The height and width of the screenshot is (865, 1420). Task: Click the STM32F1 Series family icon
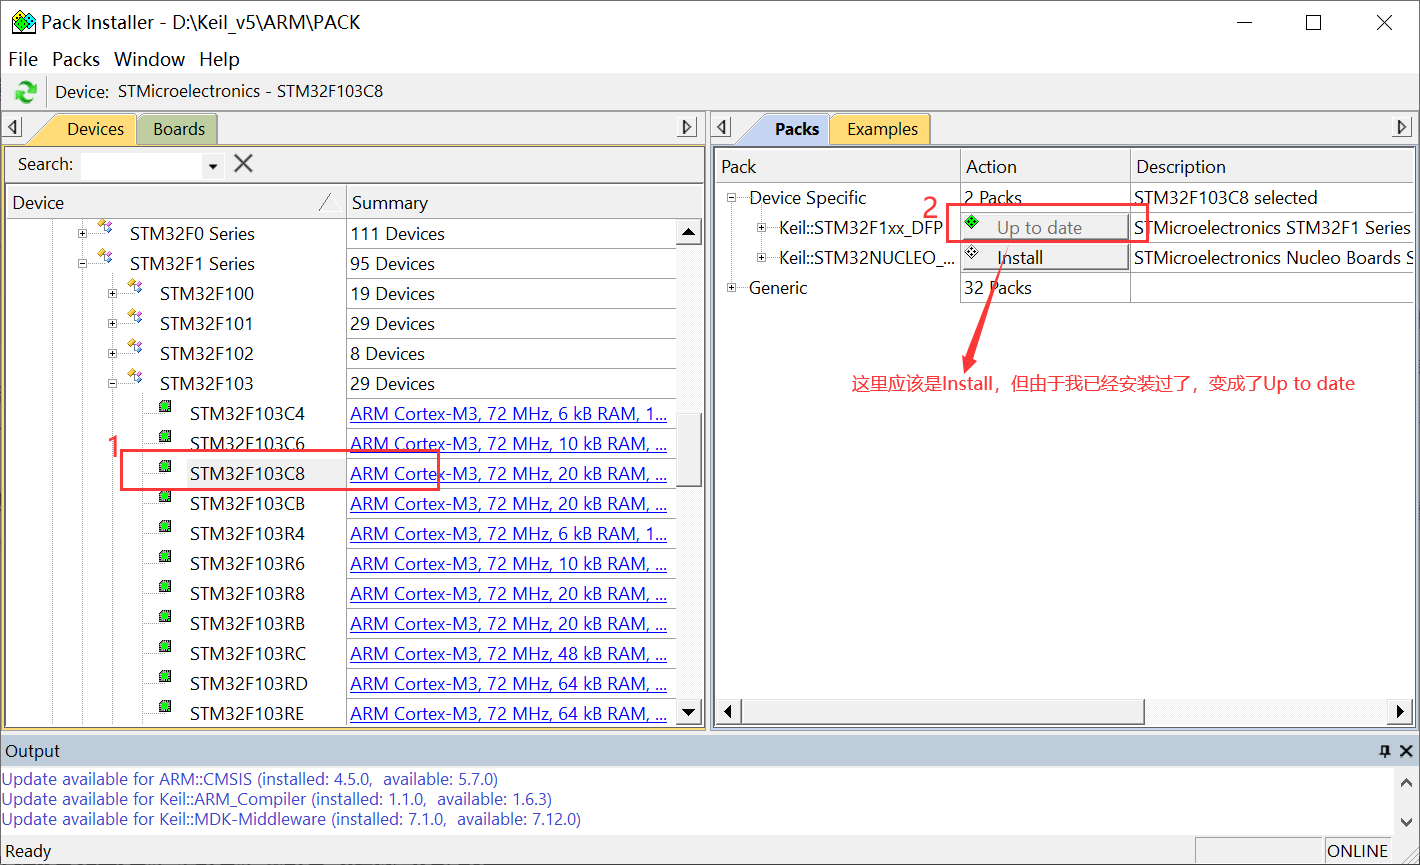pyautogui.click(x=105, y=258)
